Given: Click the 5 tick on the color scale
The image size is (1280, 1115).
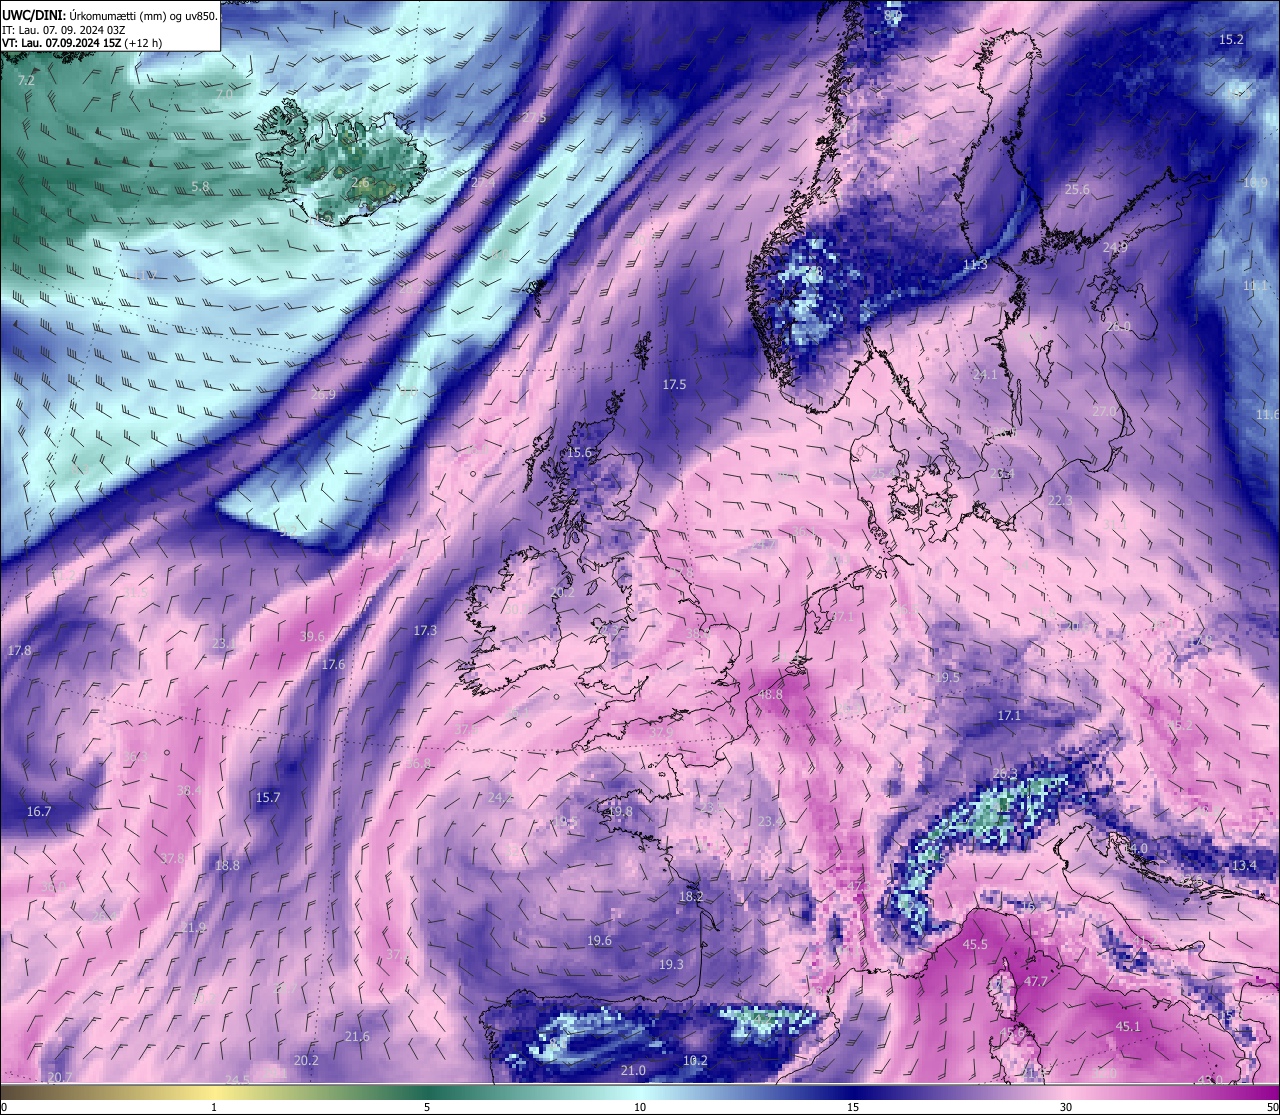Looking at the screenshot, I should 427,1107.
